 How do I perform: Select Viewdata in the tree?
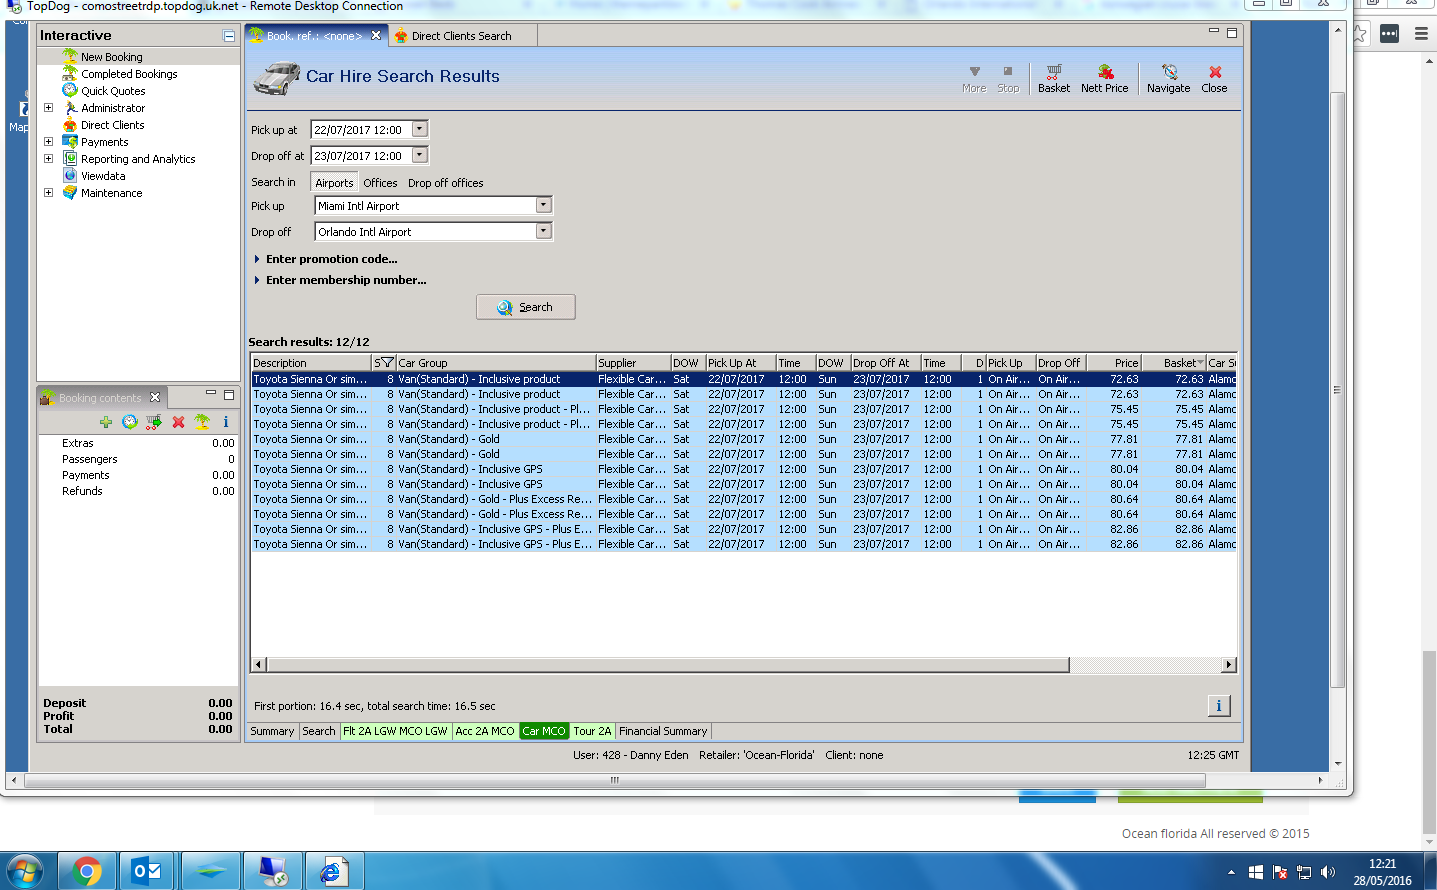(x=103, y=176)
